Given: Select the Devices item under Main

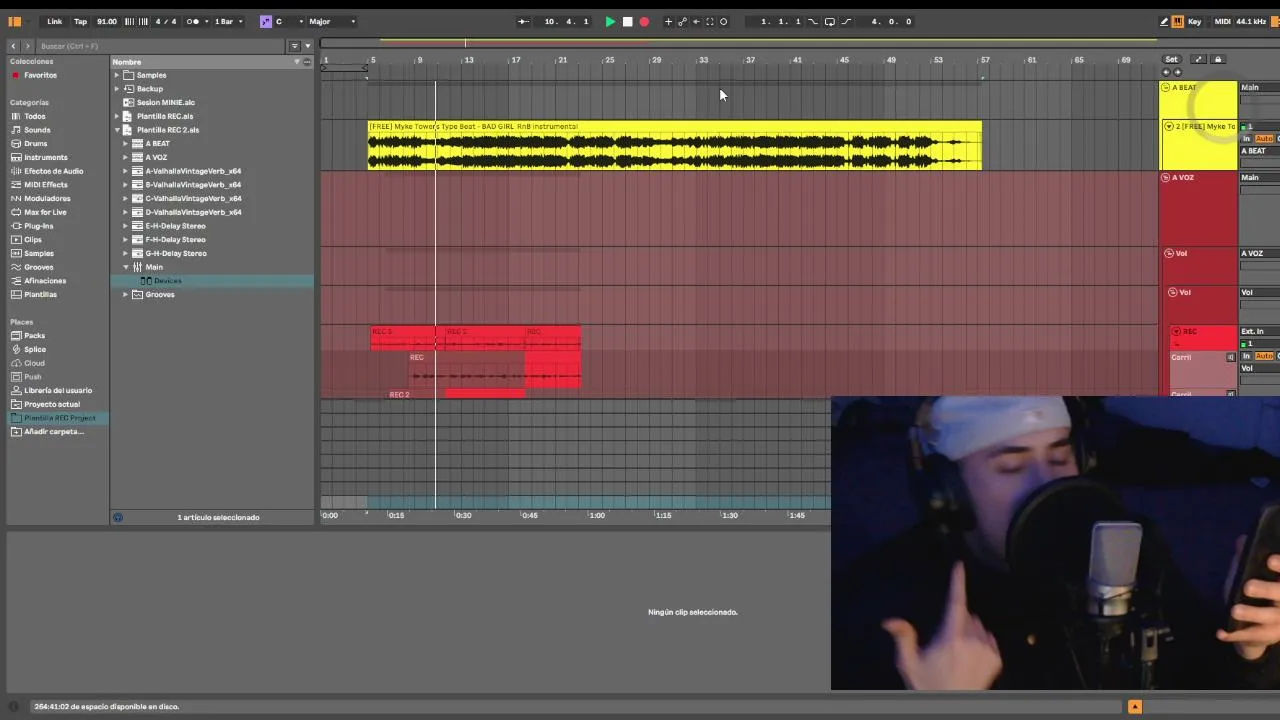Looking at the screenshot, I should point(166,281).
